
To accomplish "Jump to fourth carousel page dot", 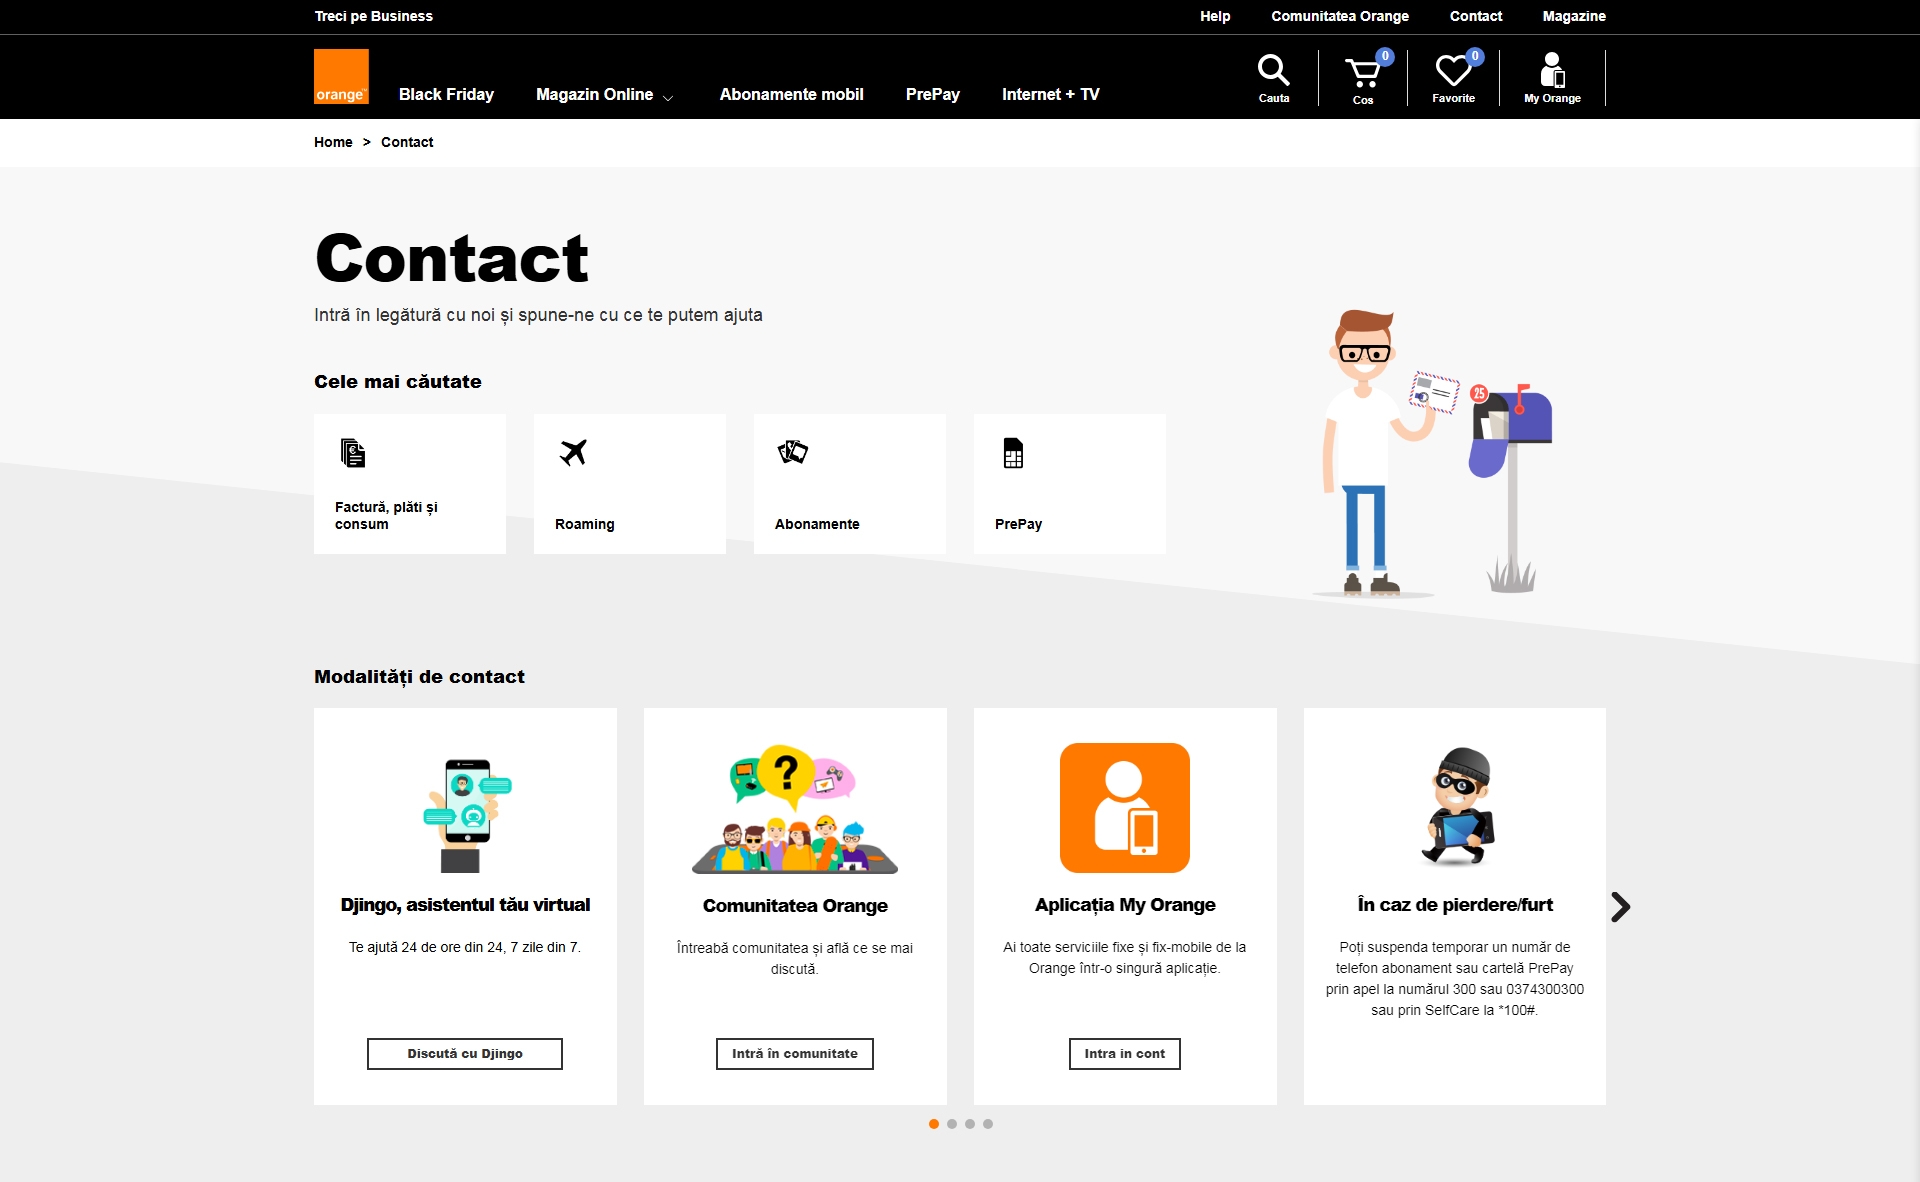I will [988, 1124].
